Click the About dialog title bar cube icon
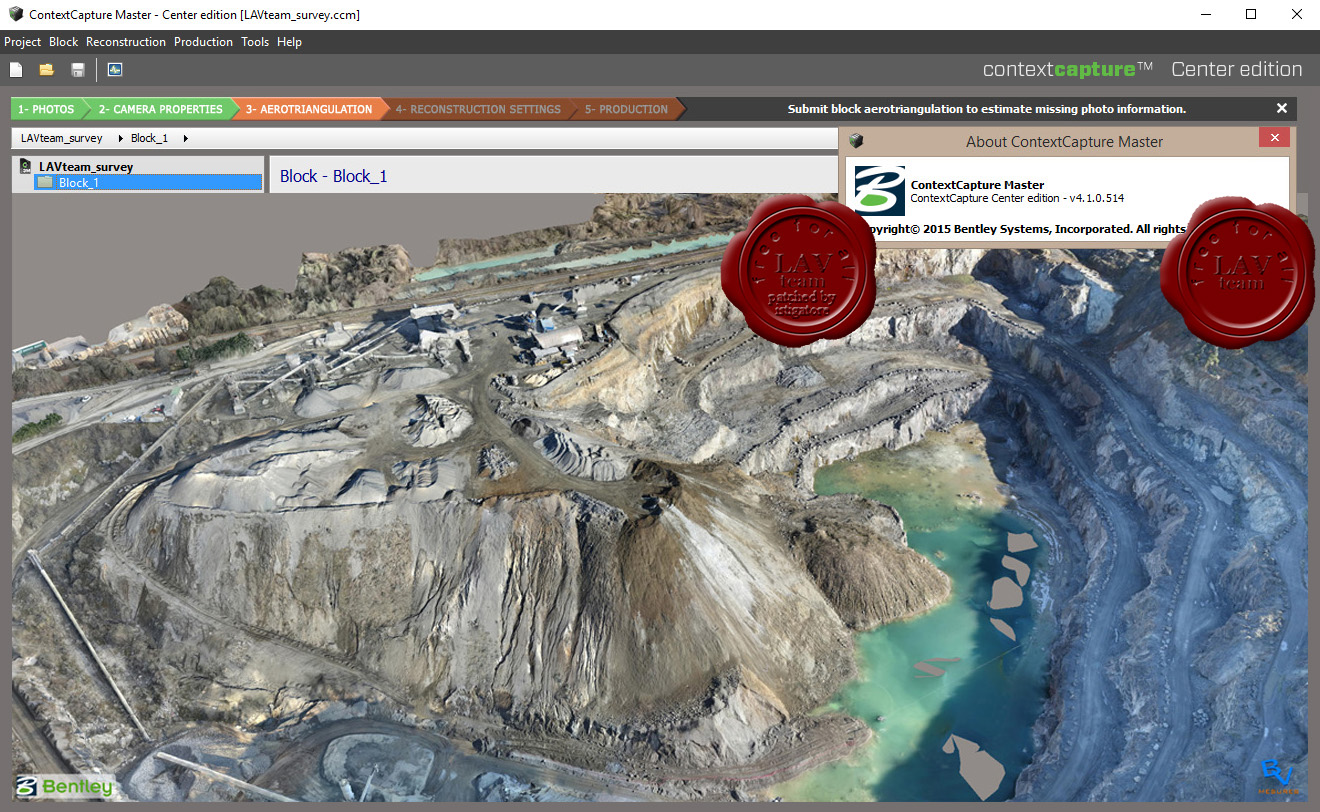Image resolution: width=1320 pixels, height=812 pixels. [856, 141]
